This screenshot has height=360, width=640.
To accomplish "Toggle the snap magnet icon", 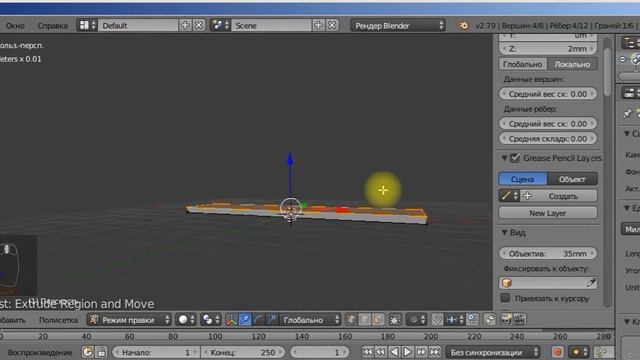I will pyautogui.click(x=437, y=320).
